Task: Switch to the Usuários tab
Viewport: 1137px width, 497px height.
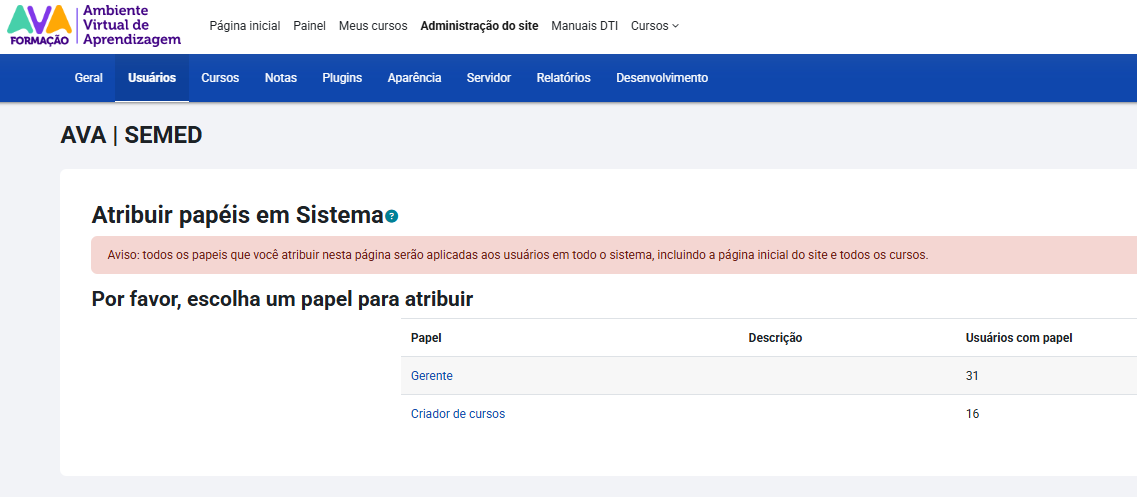Action: [x=152, y=78]
